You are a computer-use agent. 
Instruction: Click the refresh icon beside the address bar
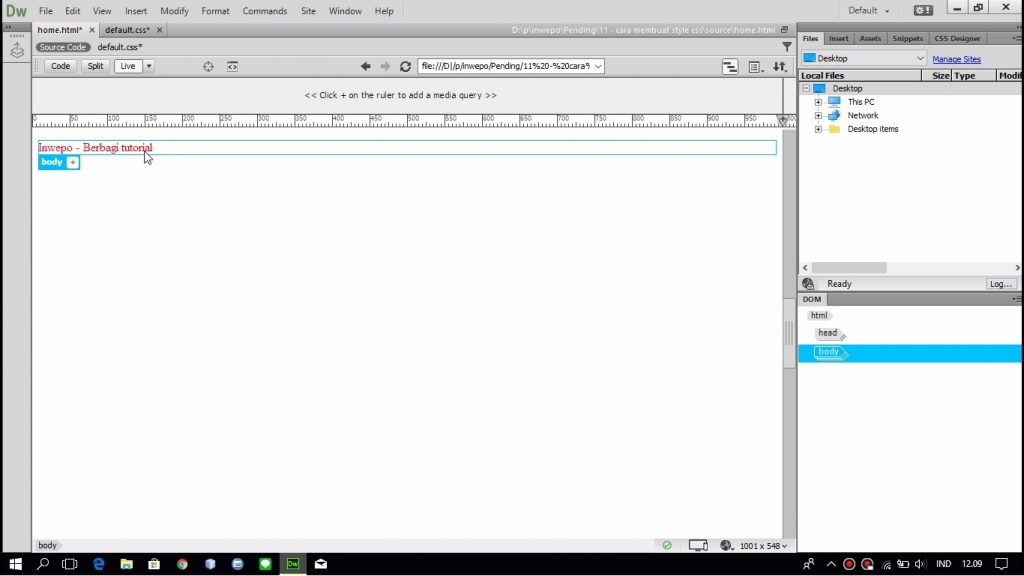(405, 66)
